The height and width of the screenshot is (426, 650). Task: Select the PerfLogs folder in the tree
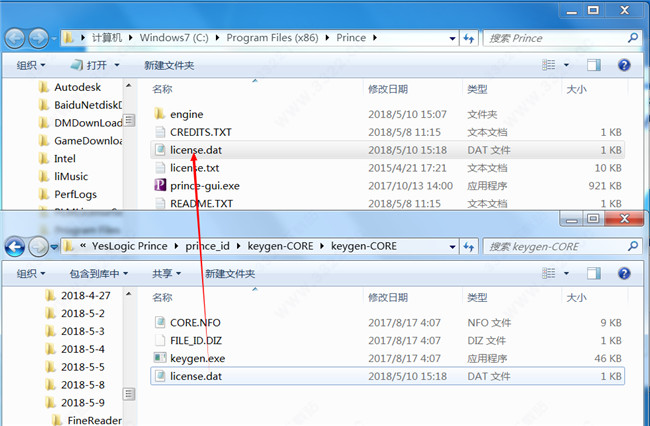point(75,194)
